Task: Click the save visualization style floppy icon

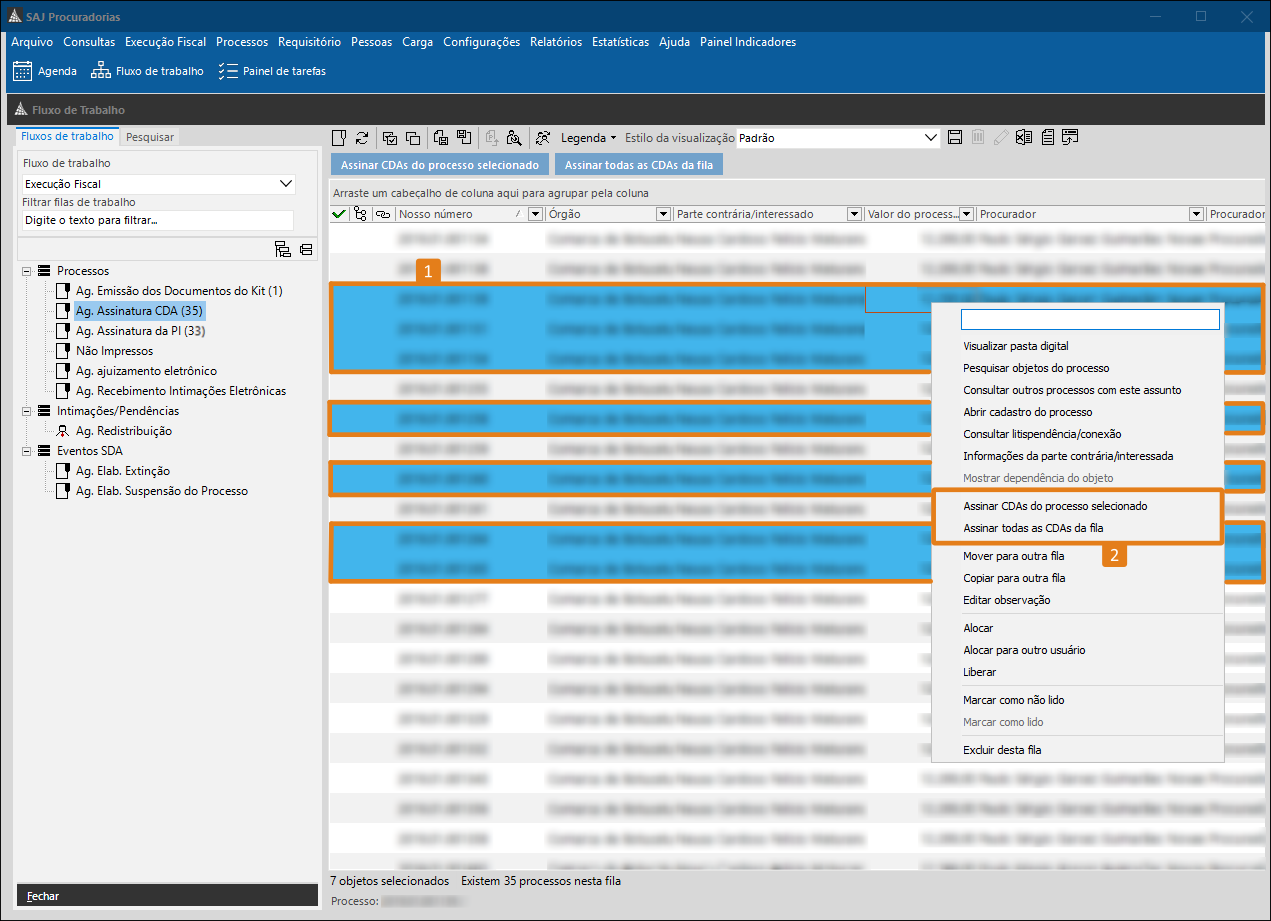Action: pyautogui.click(x=955, y=138)
